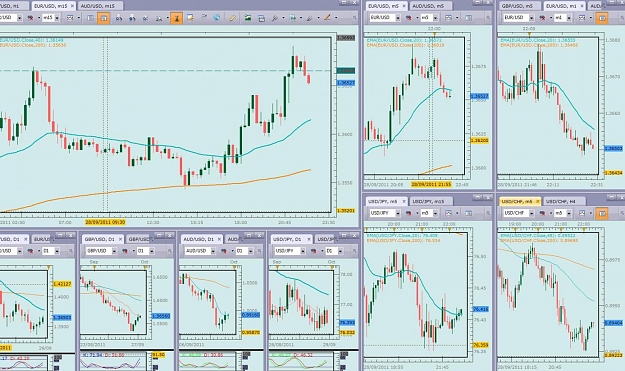The width and height of the screenshot is (625, 371).
Task: Click the orange highlighted hourglass-shaped tool in the main toolbar
Action: pos(176,18)
